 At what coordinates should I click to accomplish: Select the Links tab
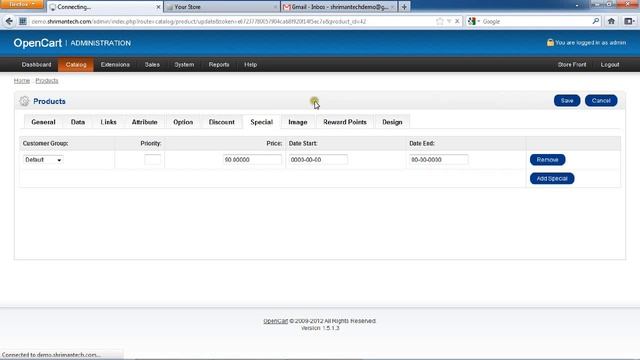coord(109,122)
